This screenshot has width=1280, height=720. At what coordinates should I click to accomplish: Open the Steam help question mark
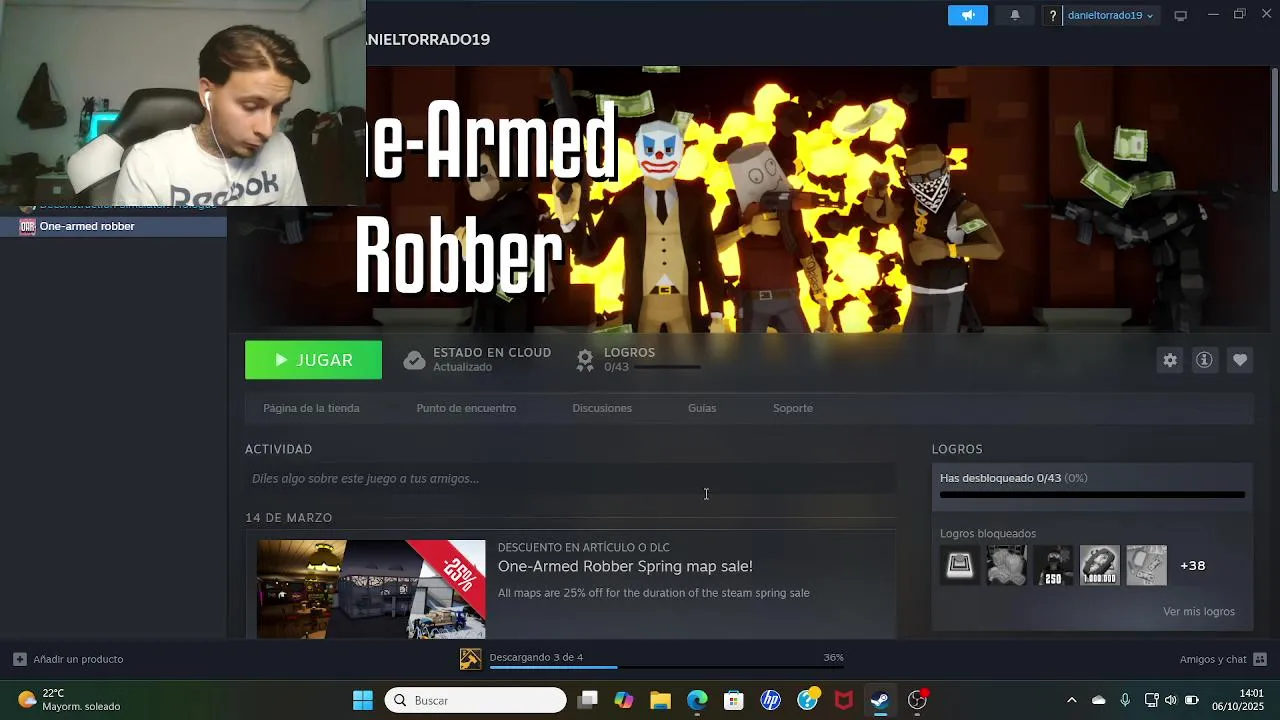pos(1052,15)
